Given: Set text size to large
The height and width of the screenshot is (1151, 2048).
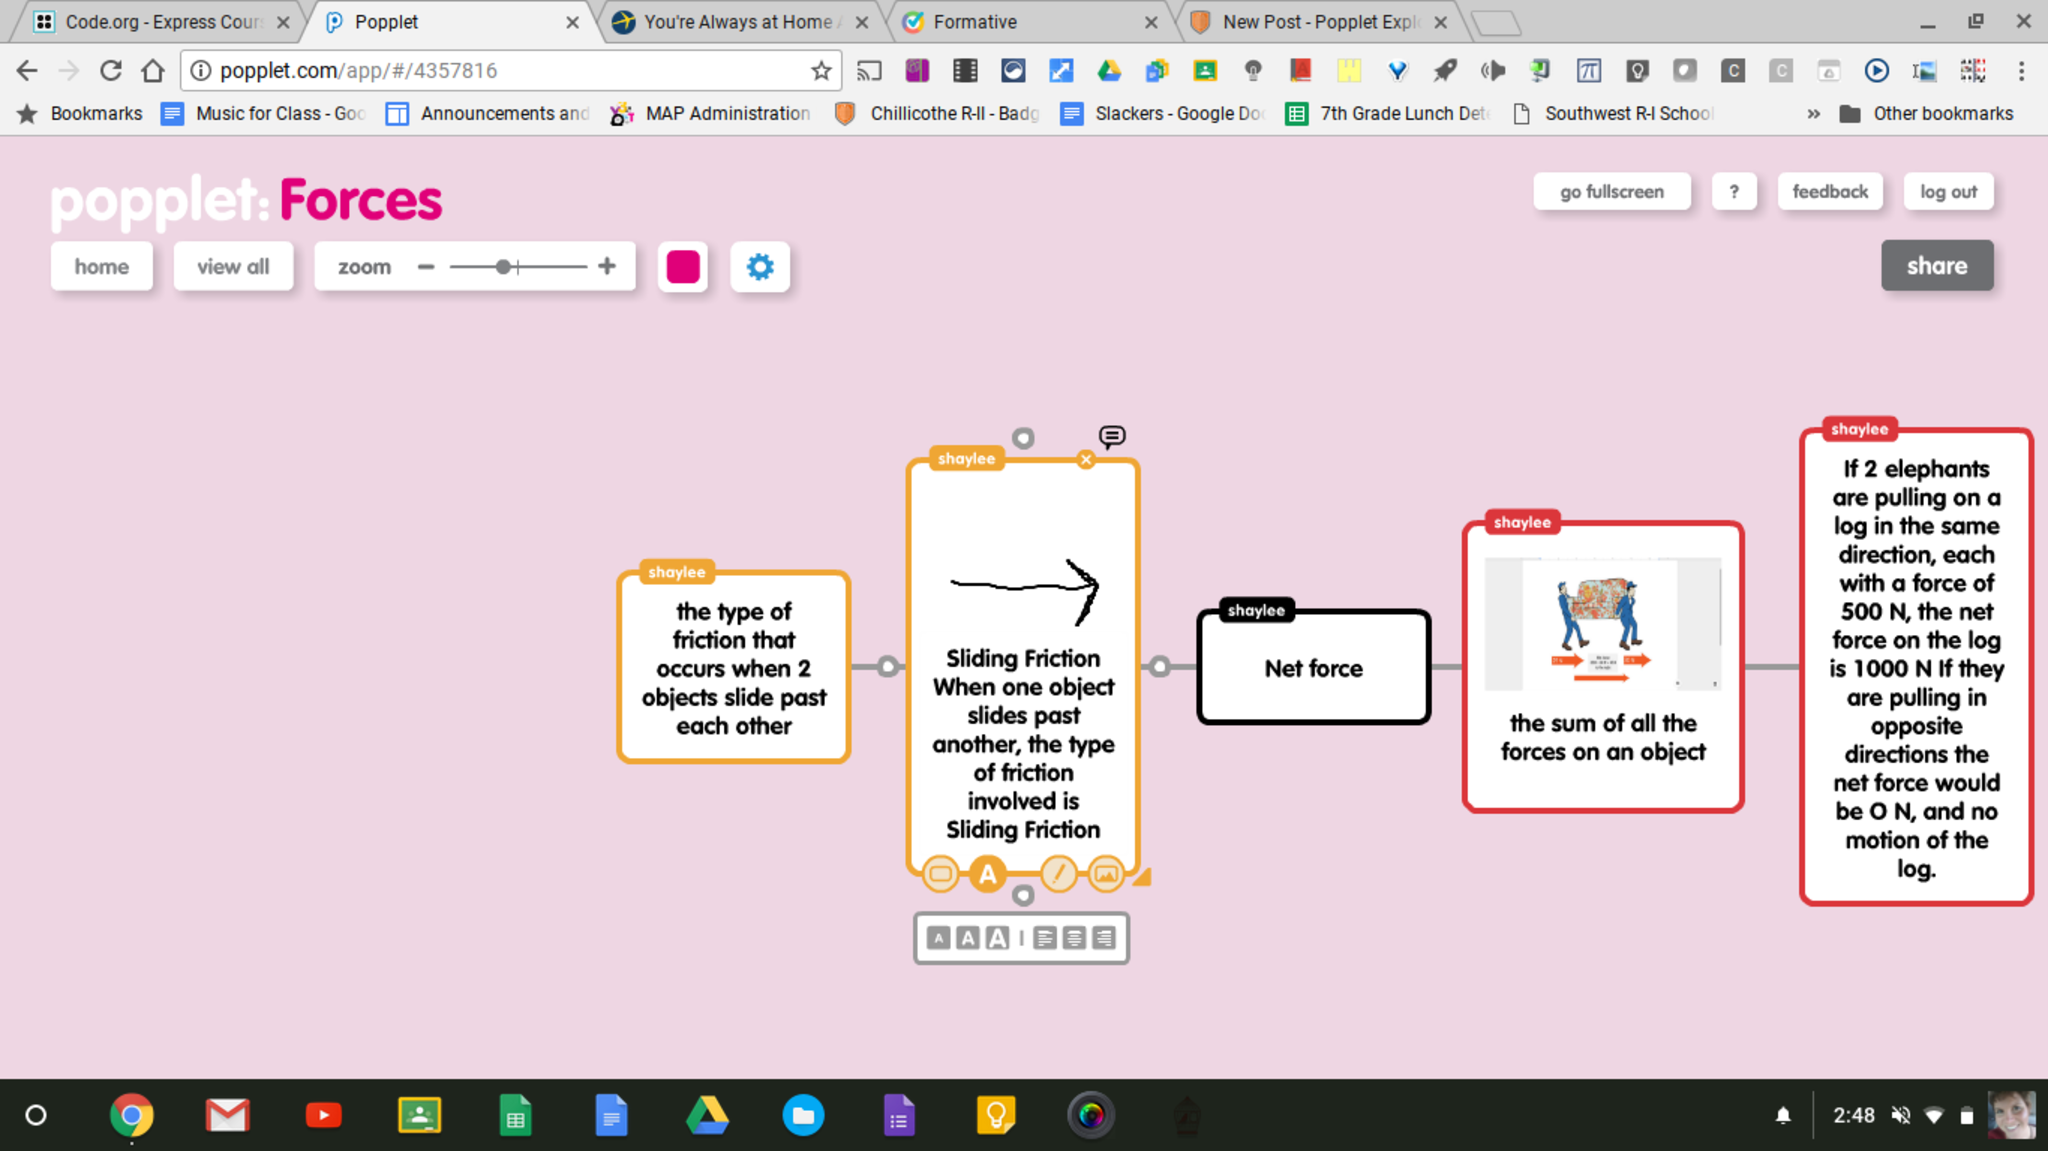Looking at the screenshot, I should (x=997, y=938).
